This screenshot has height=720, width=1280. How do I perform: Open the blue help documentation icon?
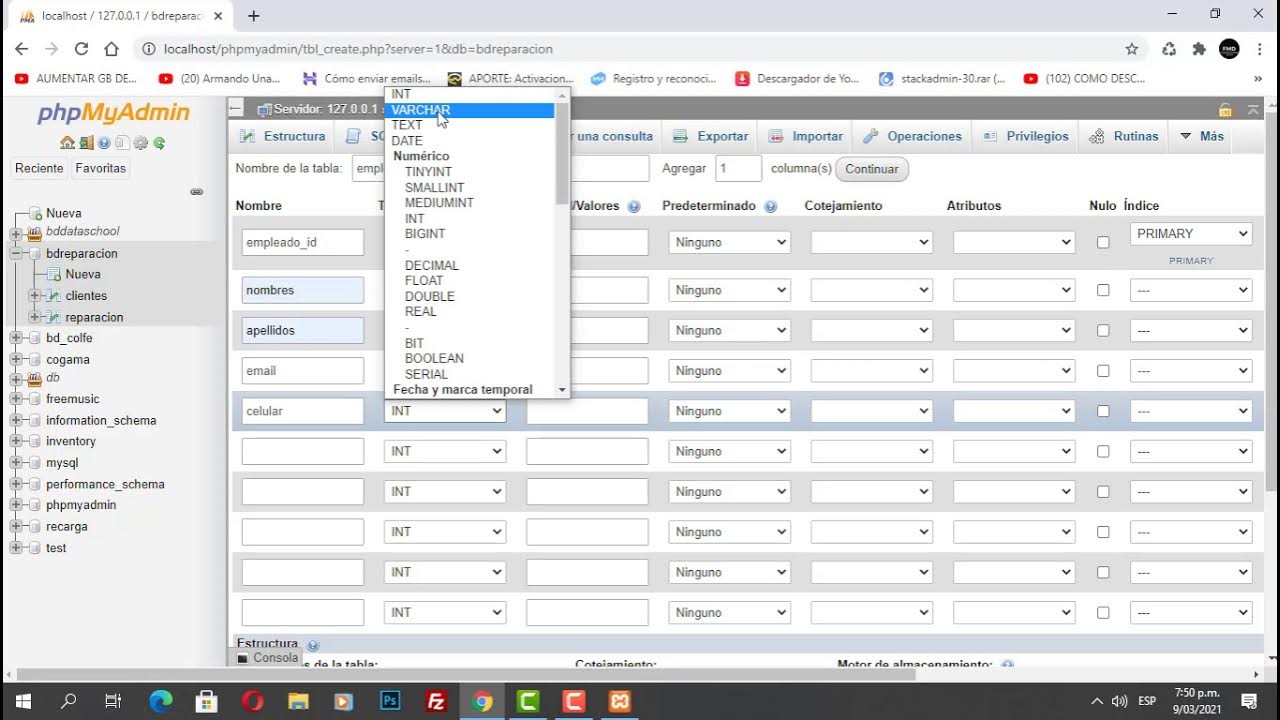104,143
